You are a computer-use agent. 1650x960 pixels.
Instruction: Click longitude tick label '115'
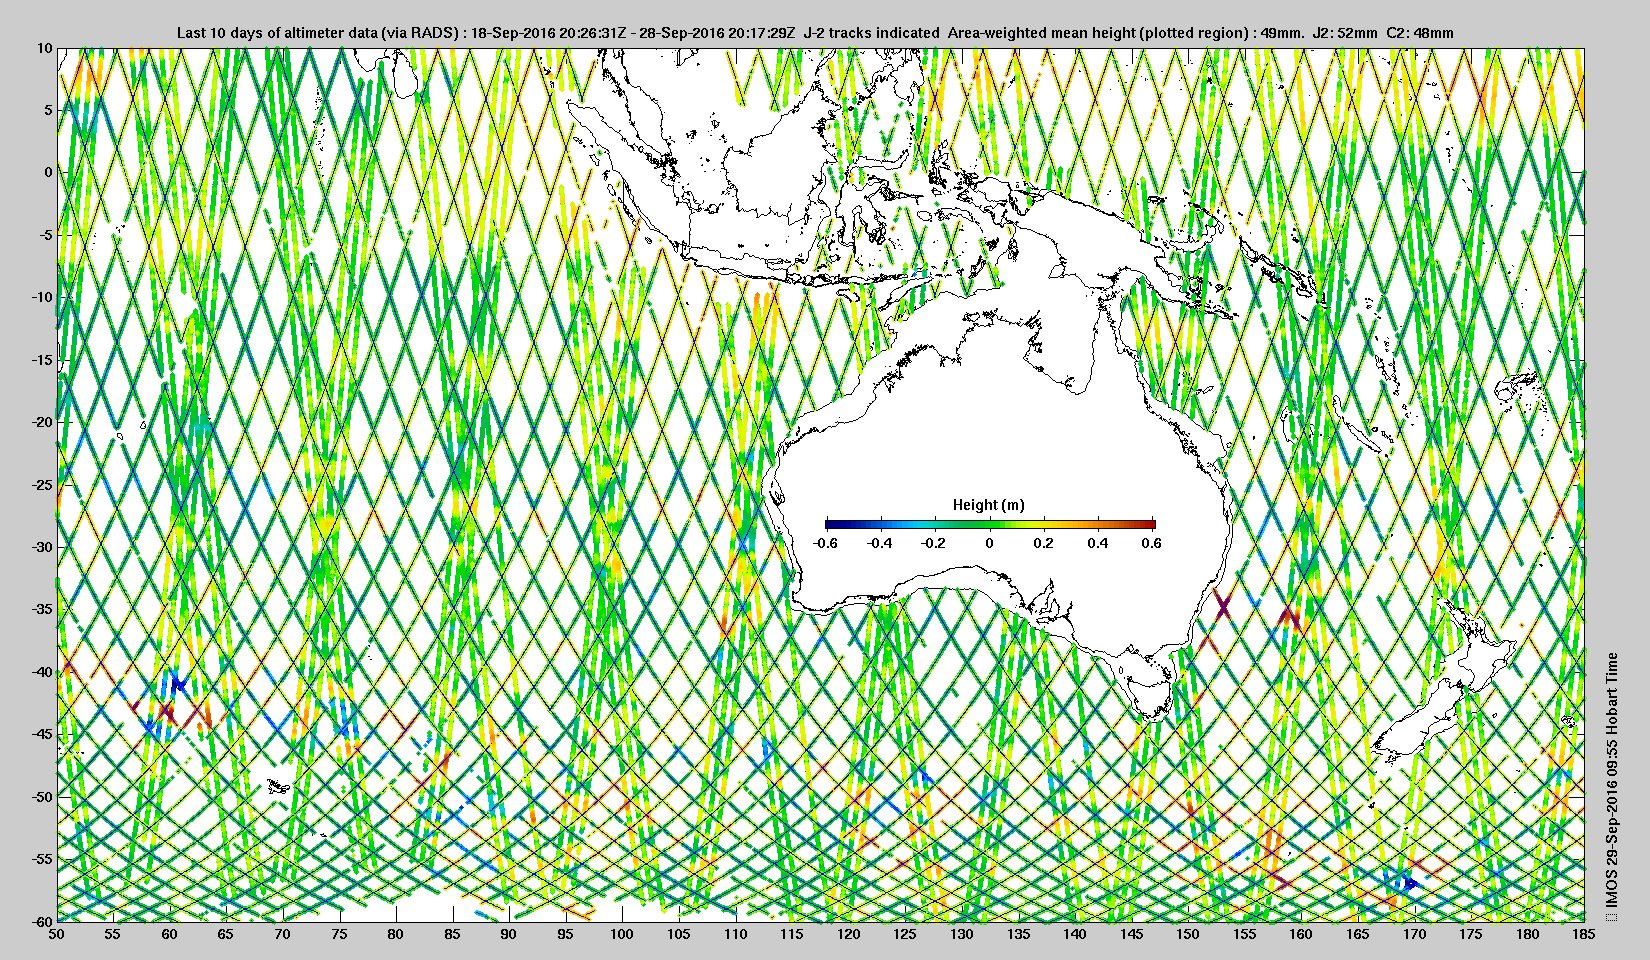pyautogui.click(x=792, y=934)
